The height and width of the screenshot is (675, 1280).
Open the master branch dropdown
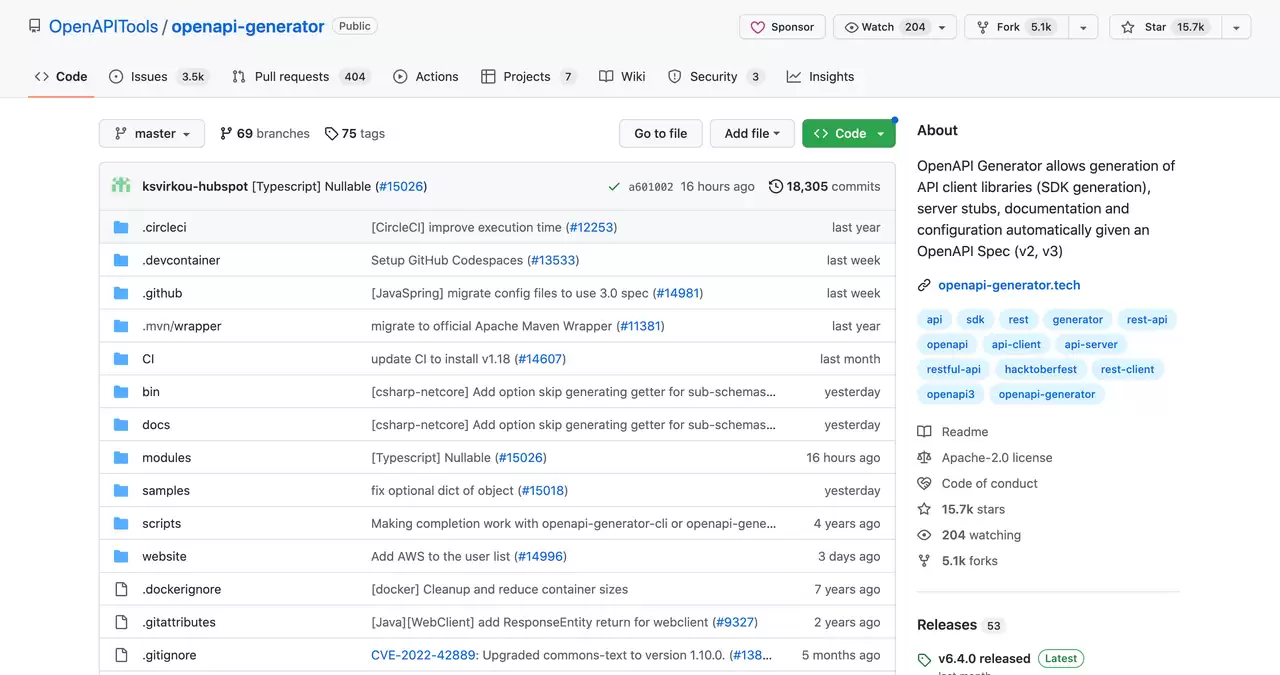[x=152, y=133]
